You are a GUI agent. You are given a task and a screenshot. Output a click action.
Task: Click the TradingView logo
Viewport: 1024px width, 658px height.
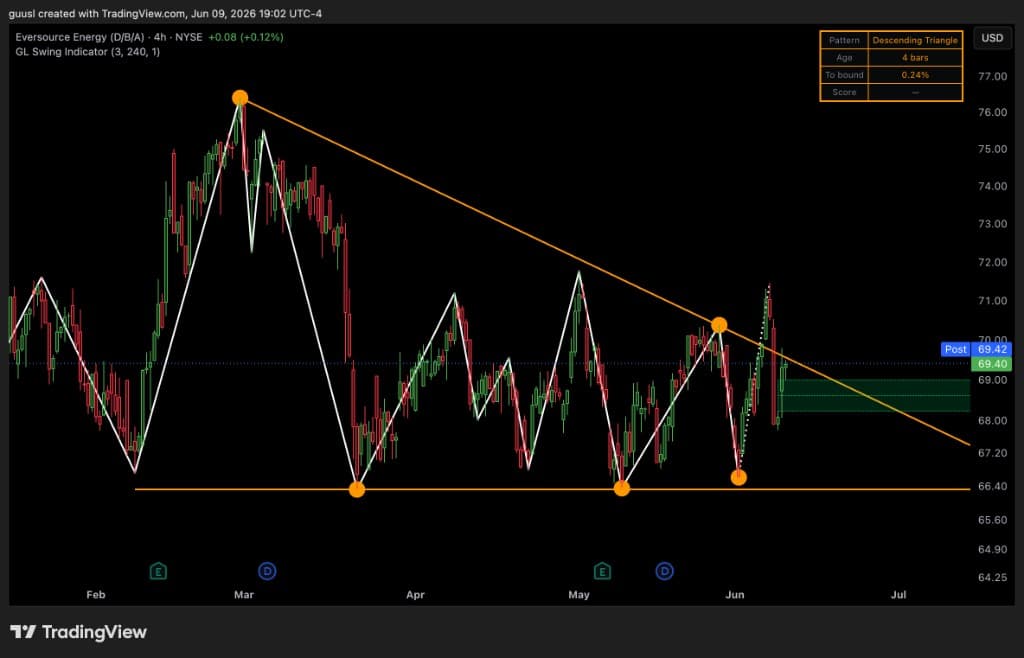pyautogui.click(x=78, y=632)
